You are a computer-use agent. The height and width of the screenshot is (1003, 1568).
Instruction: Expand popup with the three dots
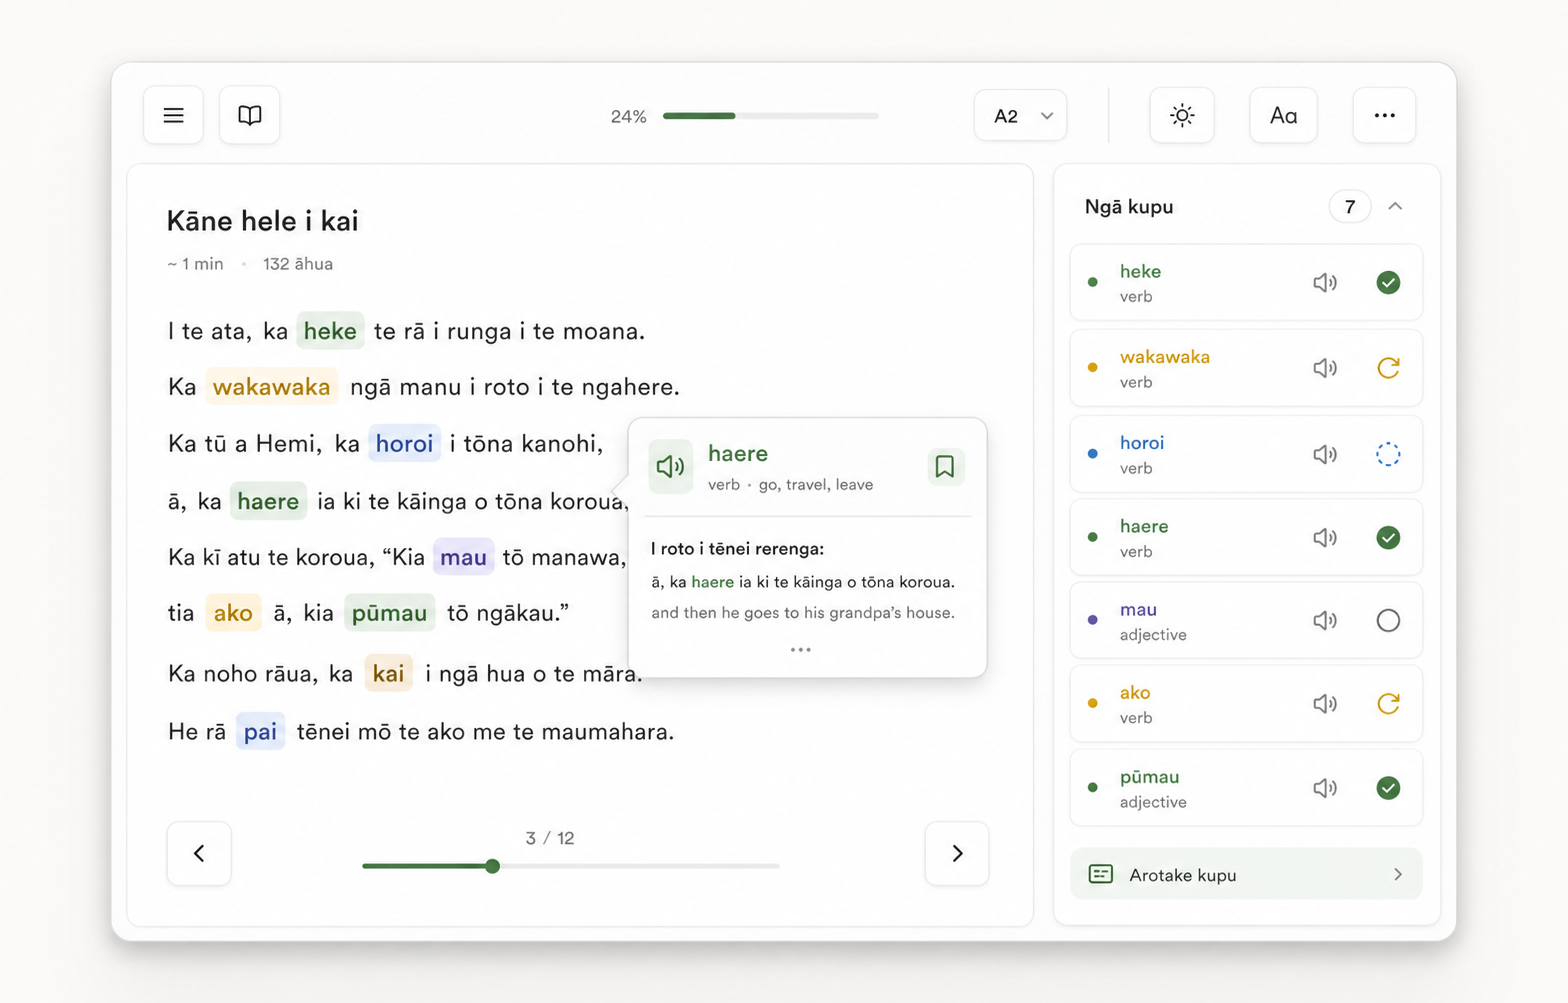coord(801,650)
